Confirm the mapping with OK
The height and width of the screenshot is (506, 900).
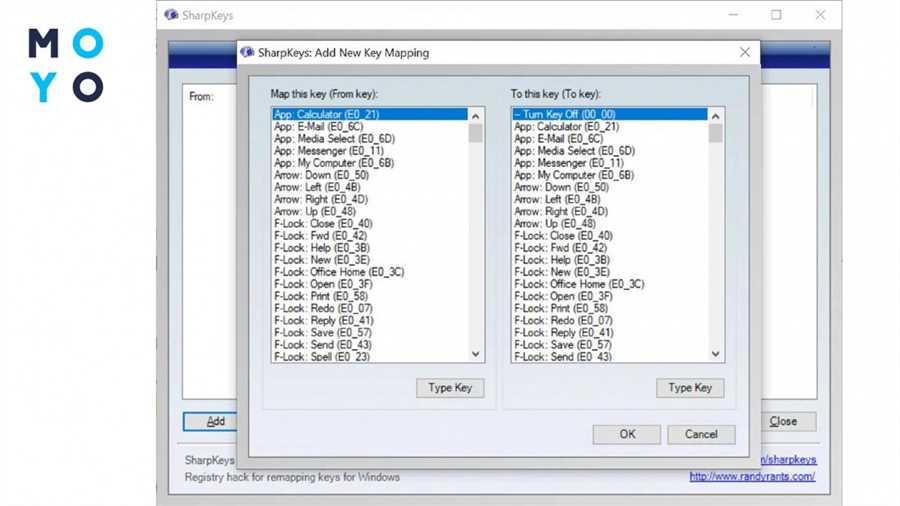pos(626,434)
